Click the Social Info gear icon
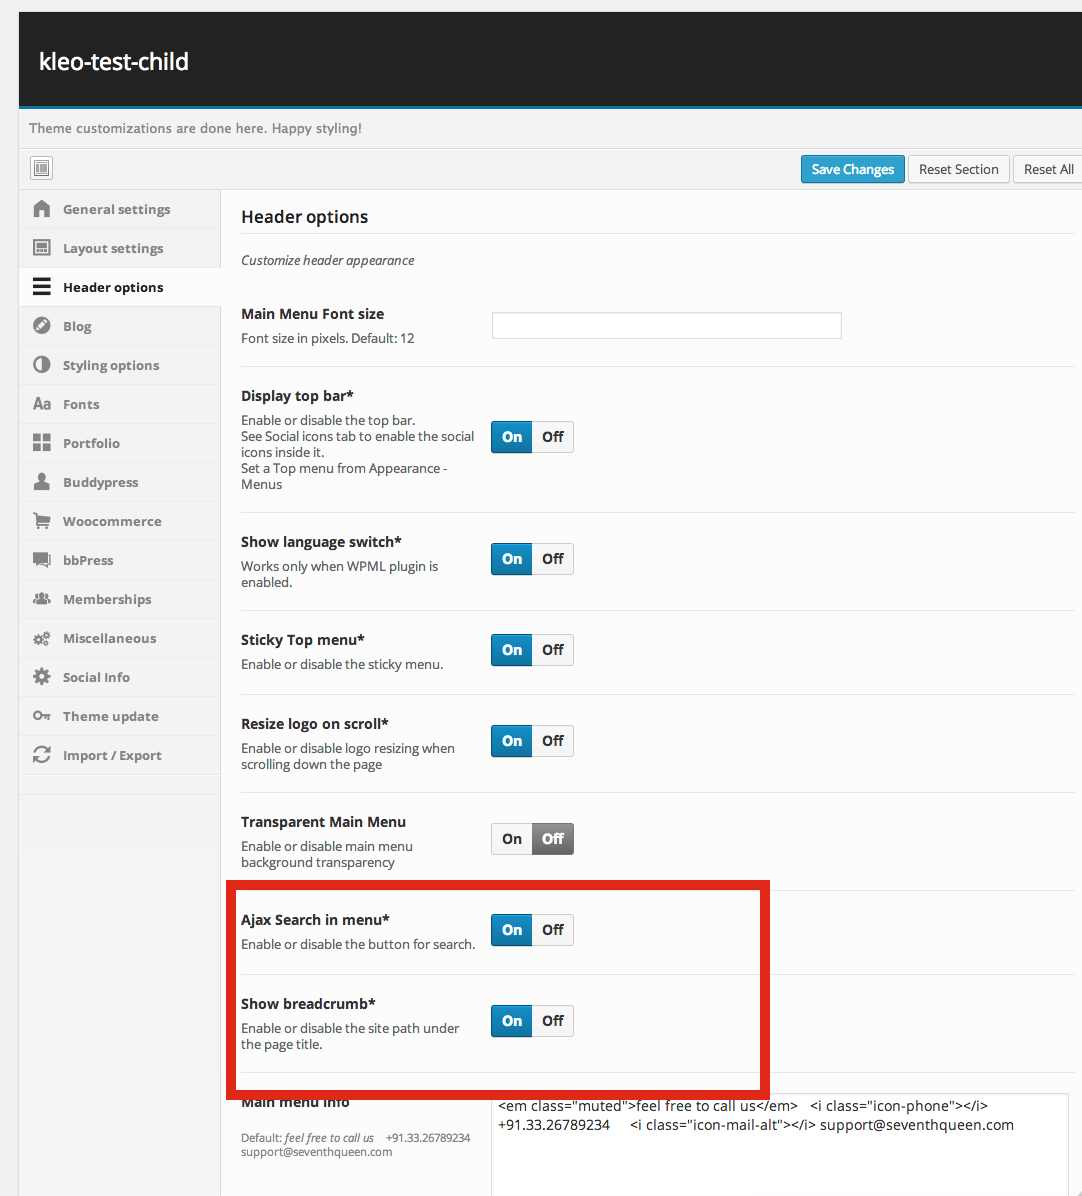This screenshot has width=1082, height=1196. pos(41,677)
